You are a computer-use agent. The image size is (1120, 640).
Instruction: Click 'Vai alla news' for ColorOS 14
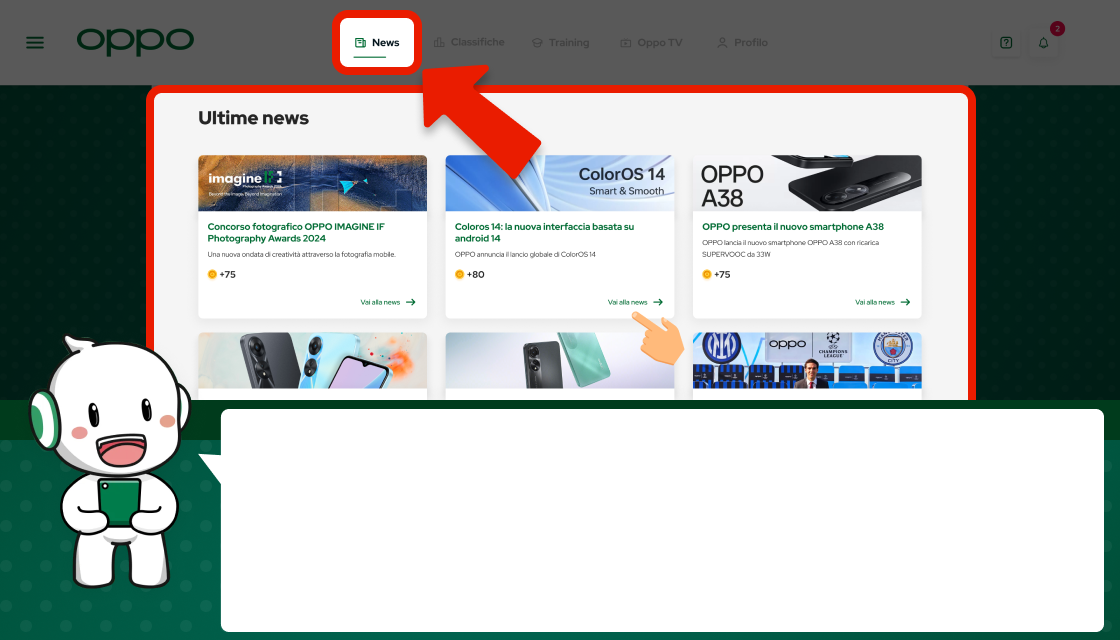pos(635,302)
